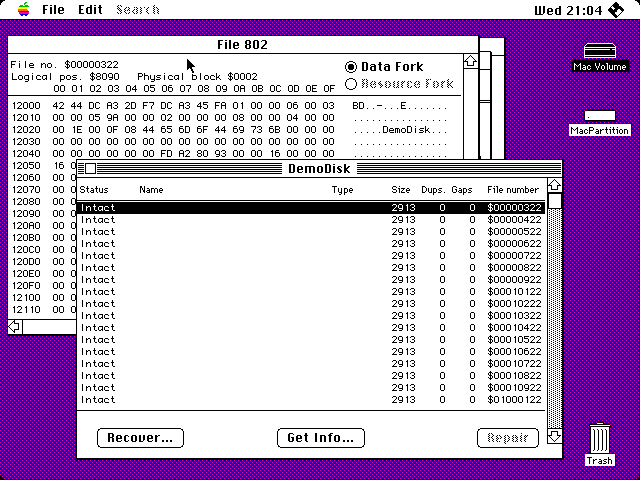Open the application switcher icon in menu bar
Viewport: 640px width, 480px height.
tap(620, 9)
